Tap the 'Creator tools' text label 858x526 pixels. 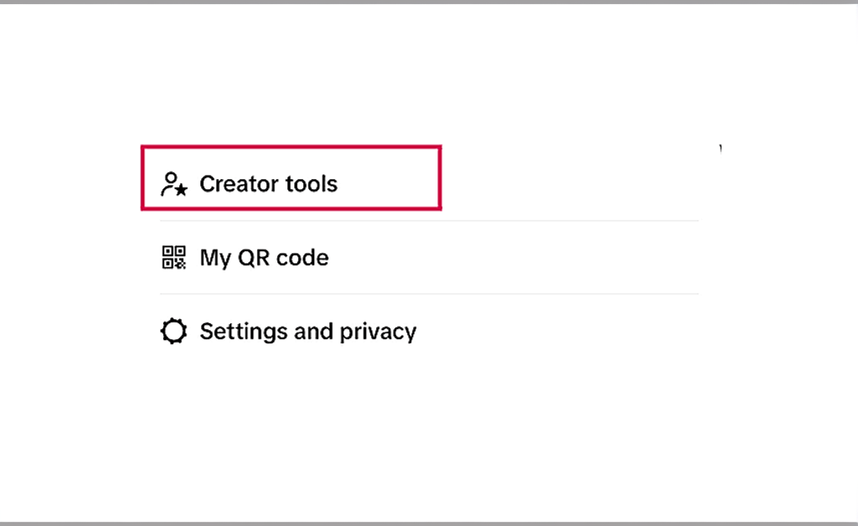coord(269,184)
